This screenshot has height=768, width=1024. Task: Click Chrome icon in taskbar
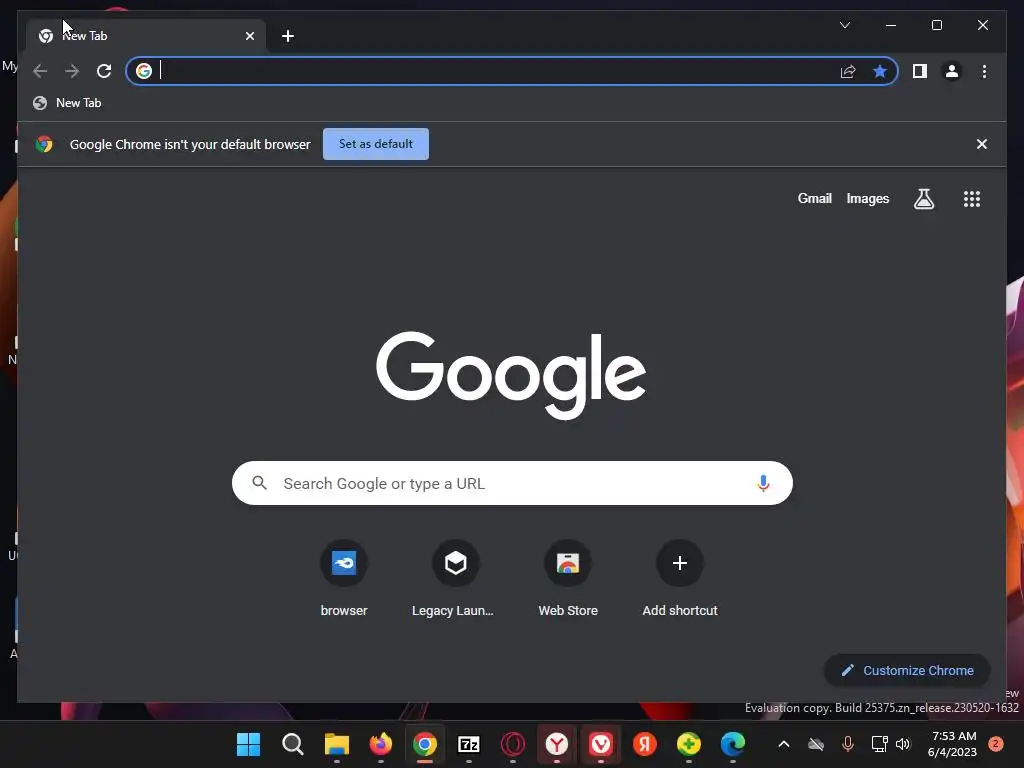pyautogui.click(x=424, y=744)
